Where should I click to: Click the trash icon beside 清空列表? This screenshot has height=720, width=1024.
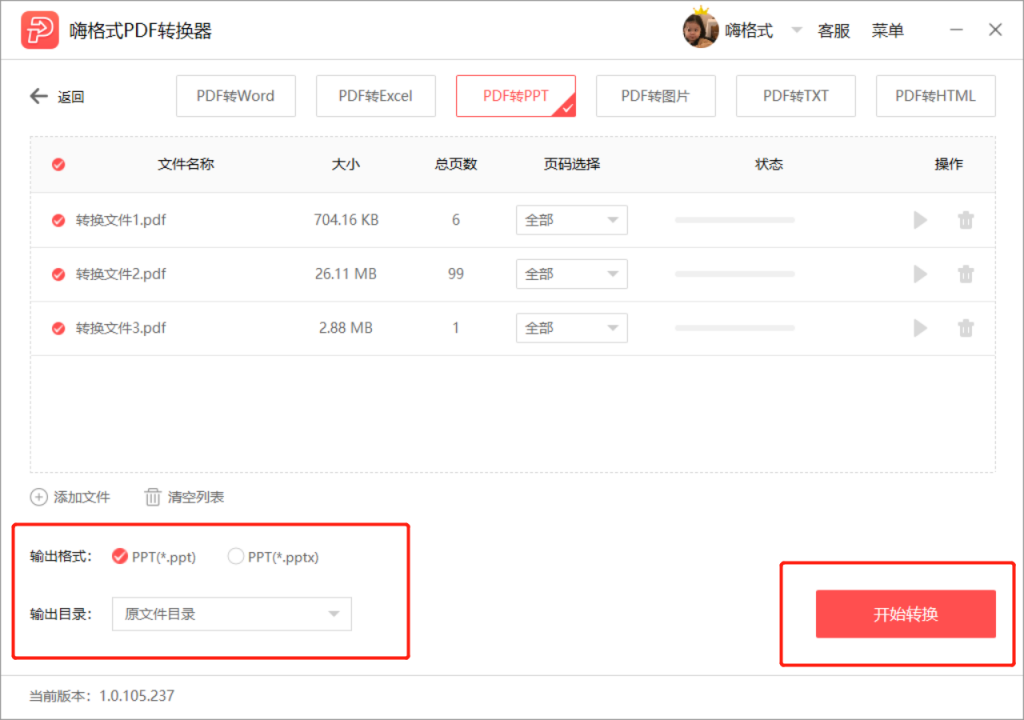tap(152, 497)
